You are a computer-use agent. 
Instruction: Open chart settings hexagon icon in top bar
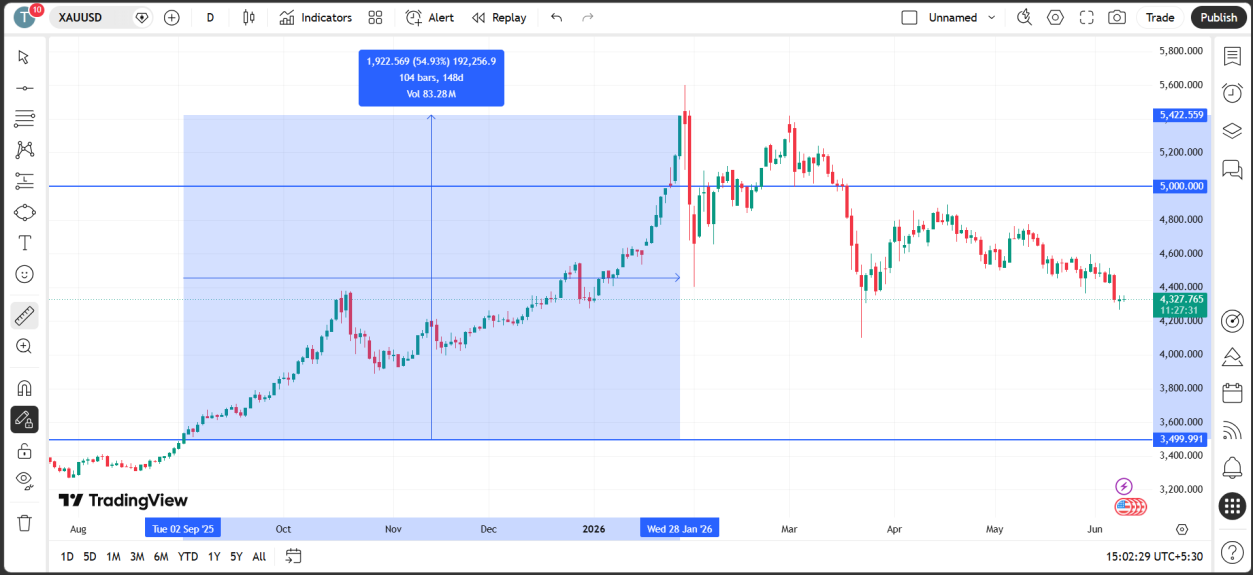(x=1055, y=17)
